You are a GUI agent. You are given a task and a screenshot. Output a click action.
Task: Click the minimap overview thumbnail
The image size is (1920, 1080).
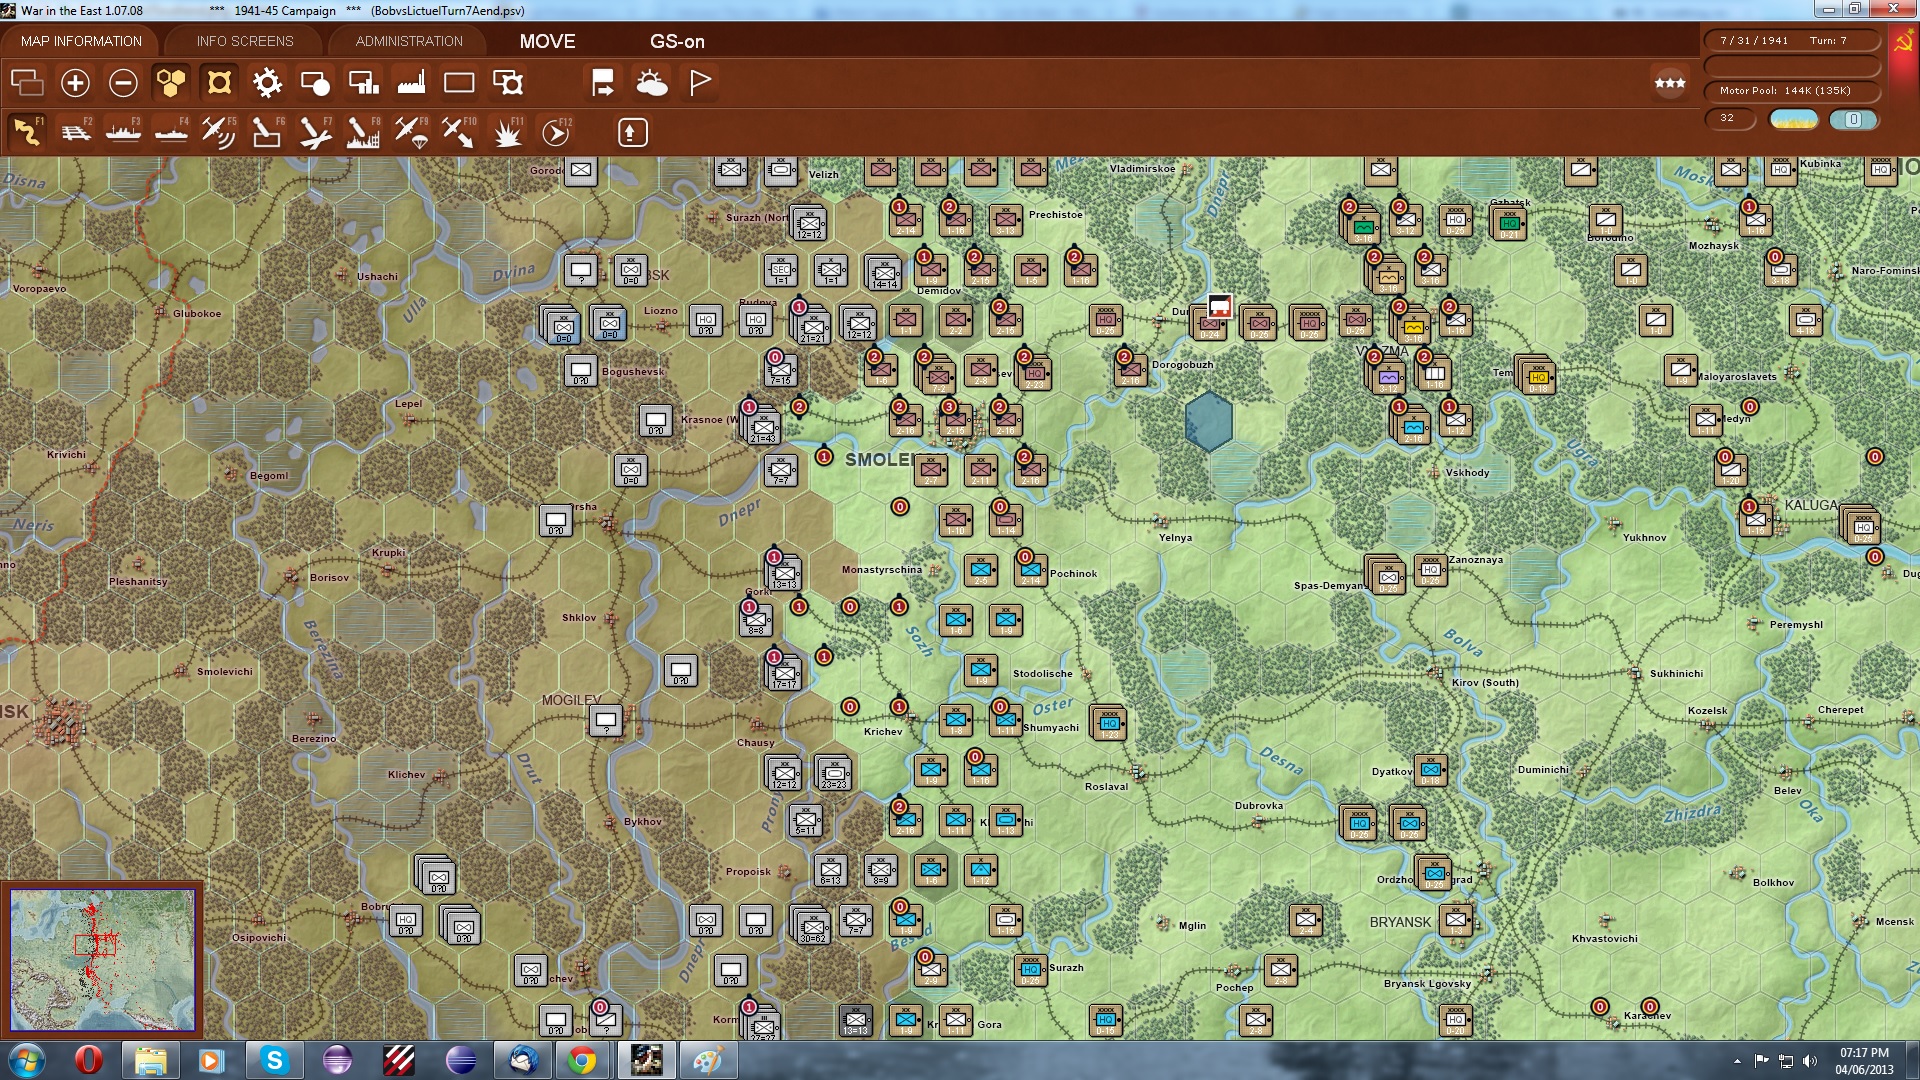[x=102, y=960]
